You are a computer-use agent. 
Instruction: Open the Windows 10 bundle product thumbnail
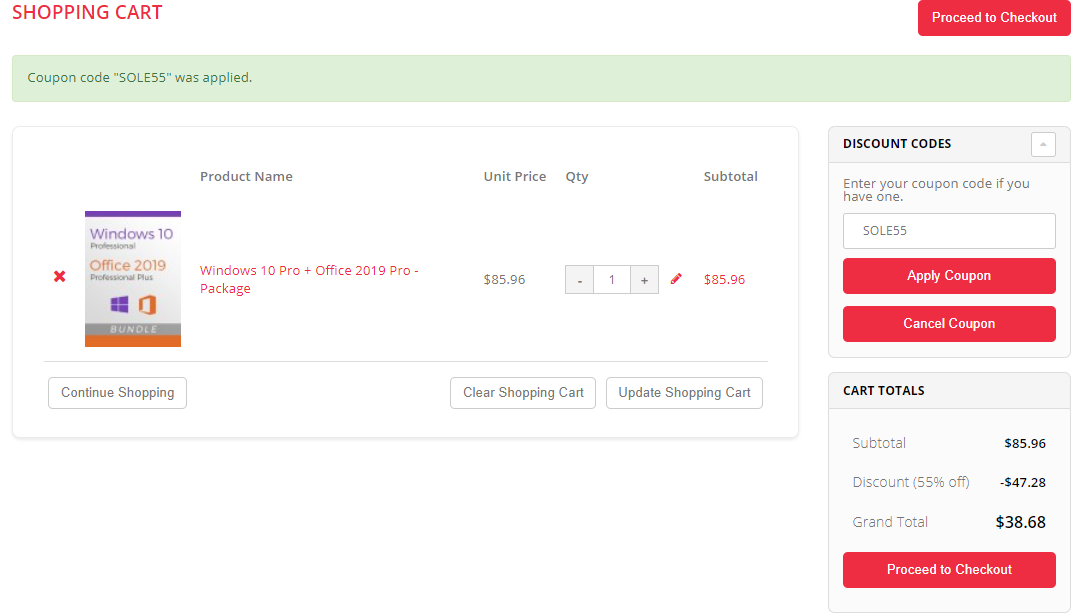pos(133,279)
